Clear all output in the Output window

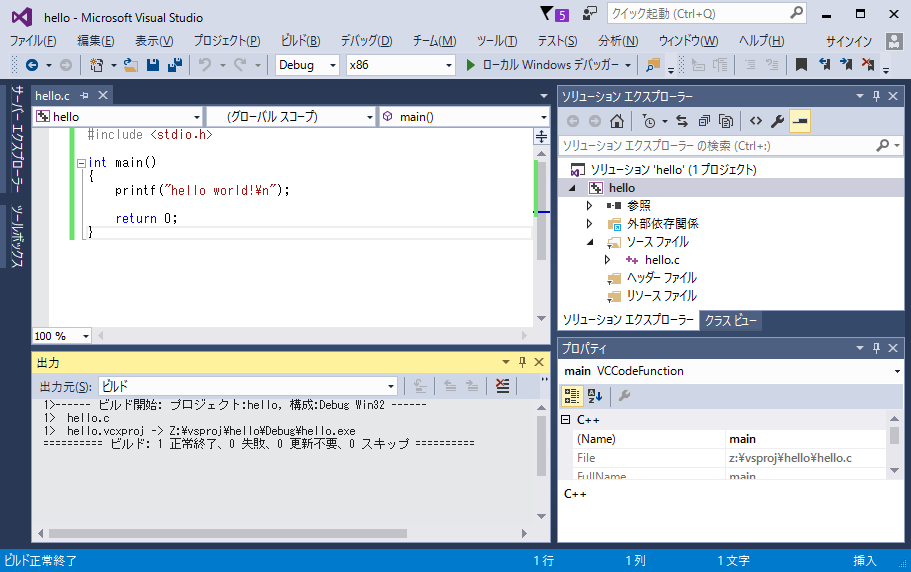pyautogui.click(x=503, y=386)
